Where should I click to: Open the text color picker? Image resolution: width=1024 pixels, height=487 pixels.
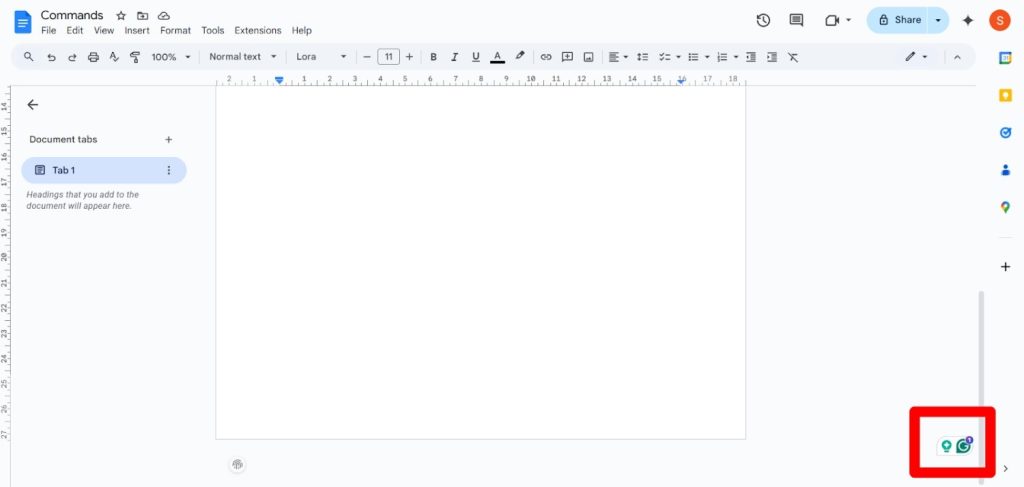497,57
